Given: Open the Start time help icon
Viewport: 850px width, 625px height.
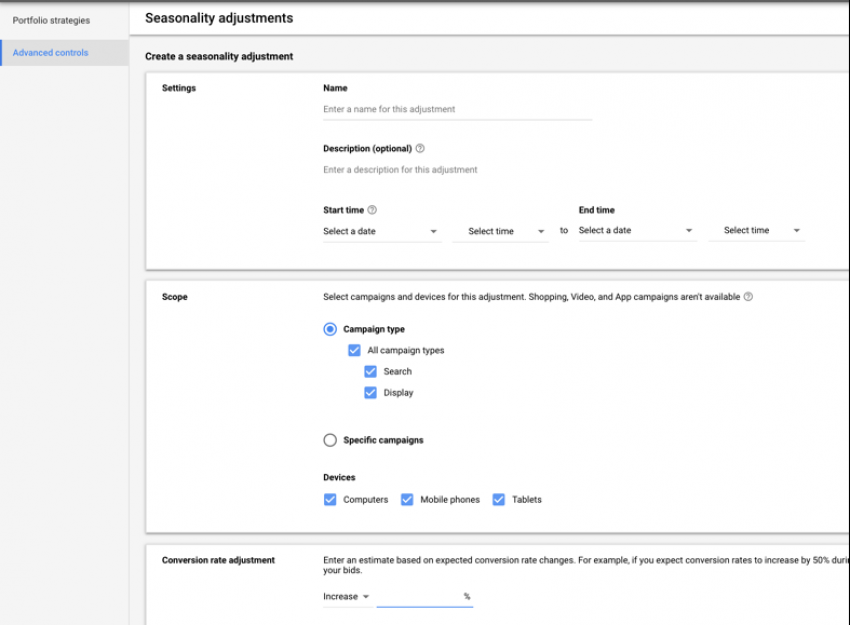Looking at the screenshot, I should click(x=372, y=210).
